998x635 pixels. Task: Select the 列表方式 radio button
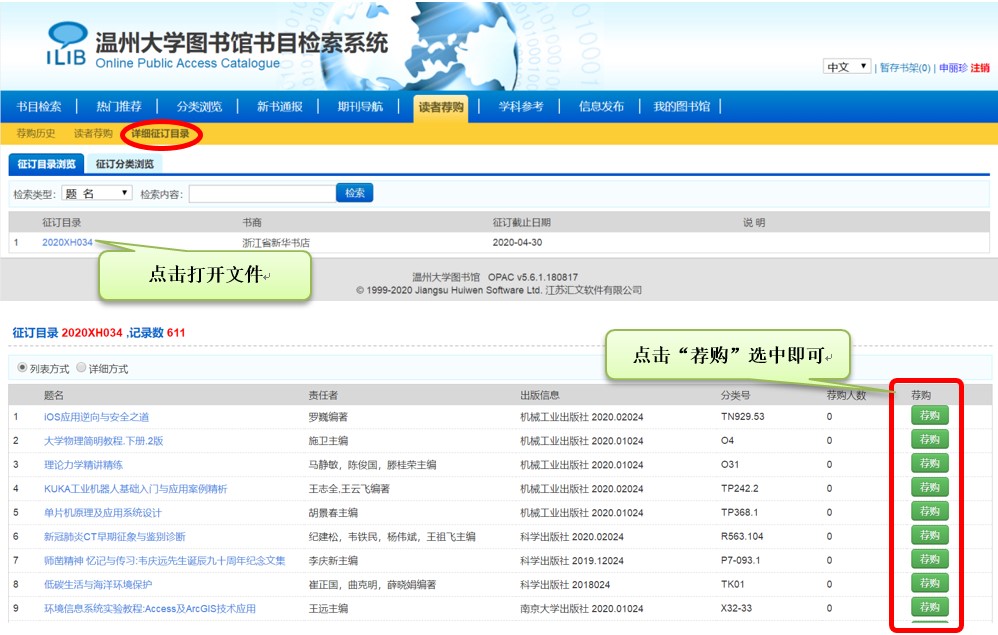(x=22, y=368)
